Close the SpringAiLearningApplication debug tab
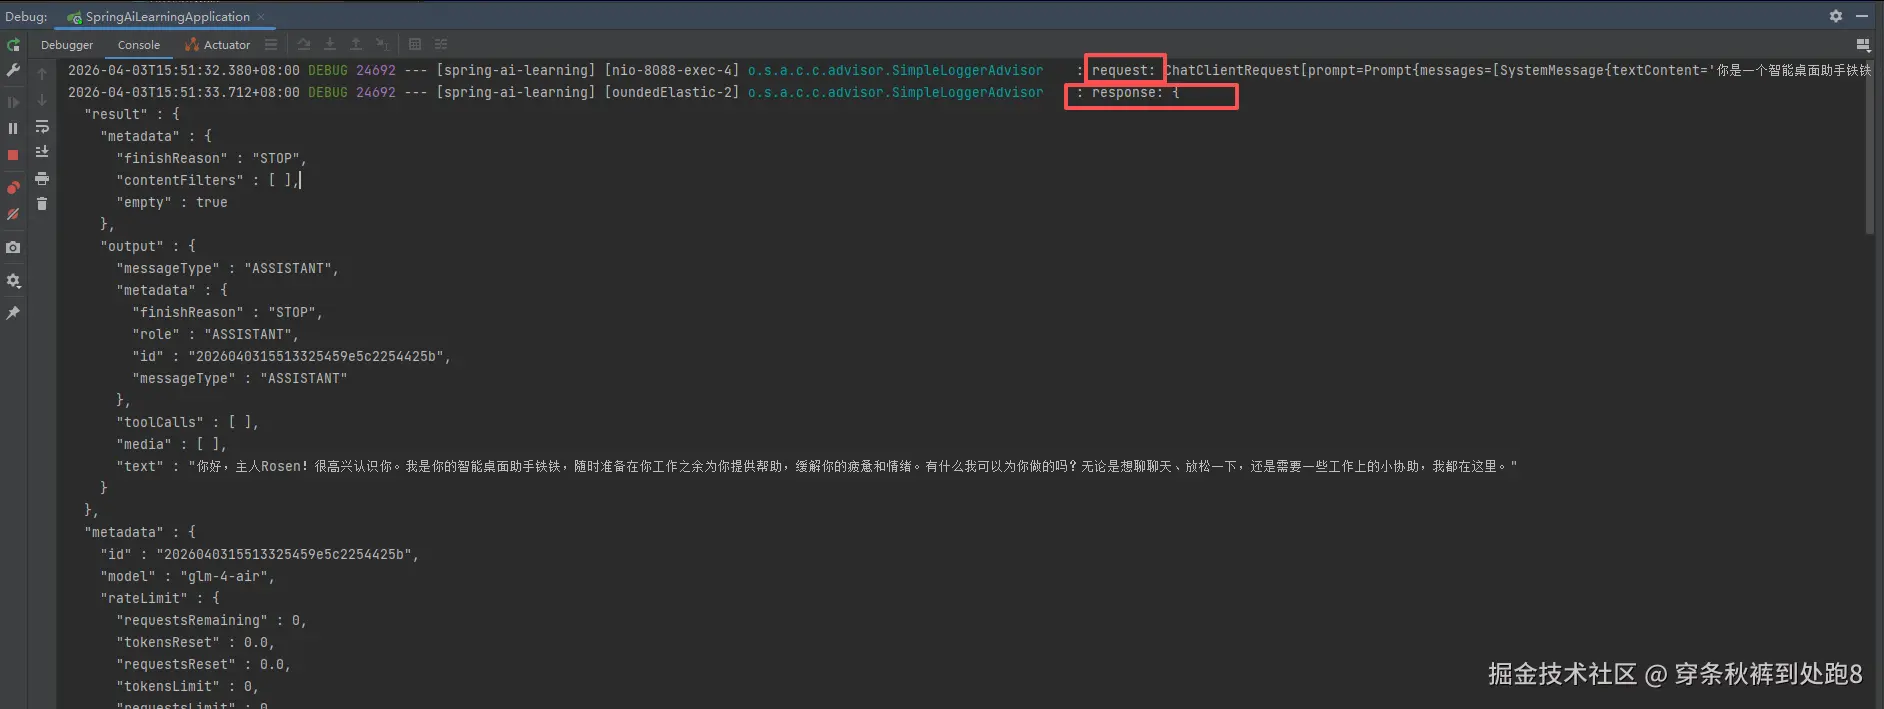The width and height of the screenshot is (1884, 709). [x=262, y=17]
